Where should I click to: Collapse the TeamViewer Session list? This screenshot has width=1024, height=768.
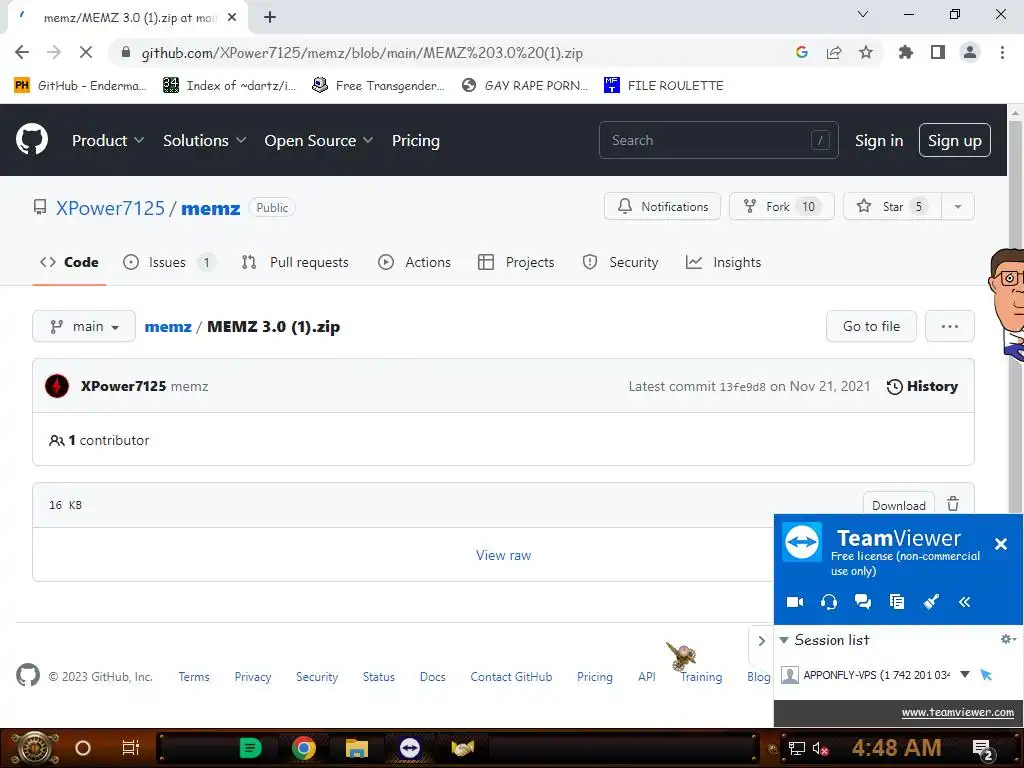click(x=784, y=640)
